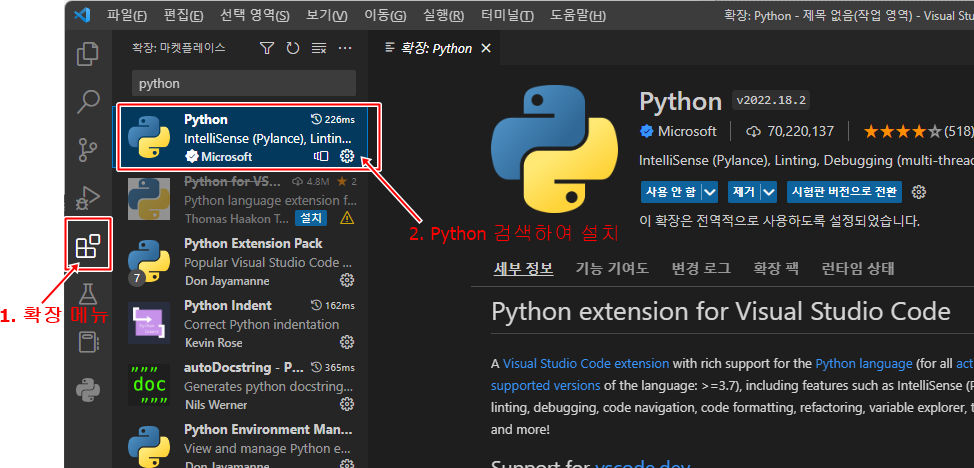Open the 이동(G) menu
Viewport: 974px width, 468px height.
point(385,16)
